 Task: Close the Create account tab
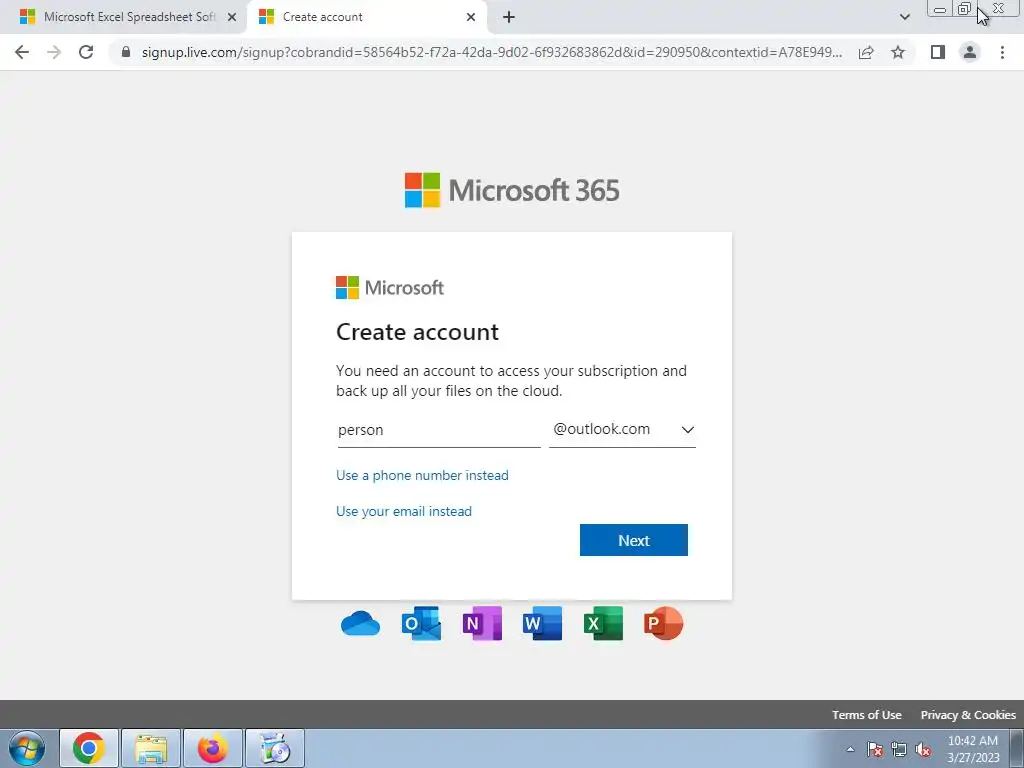click(471, 17)
